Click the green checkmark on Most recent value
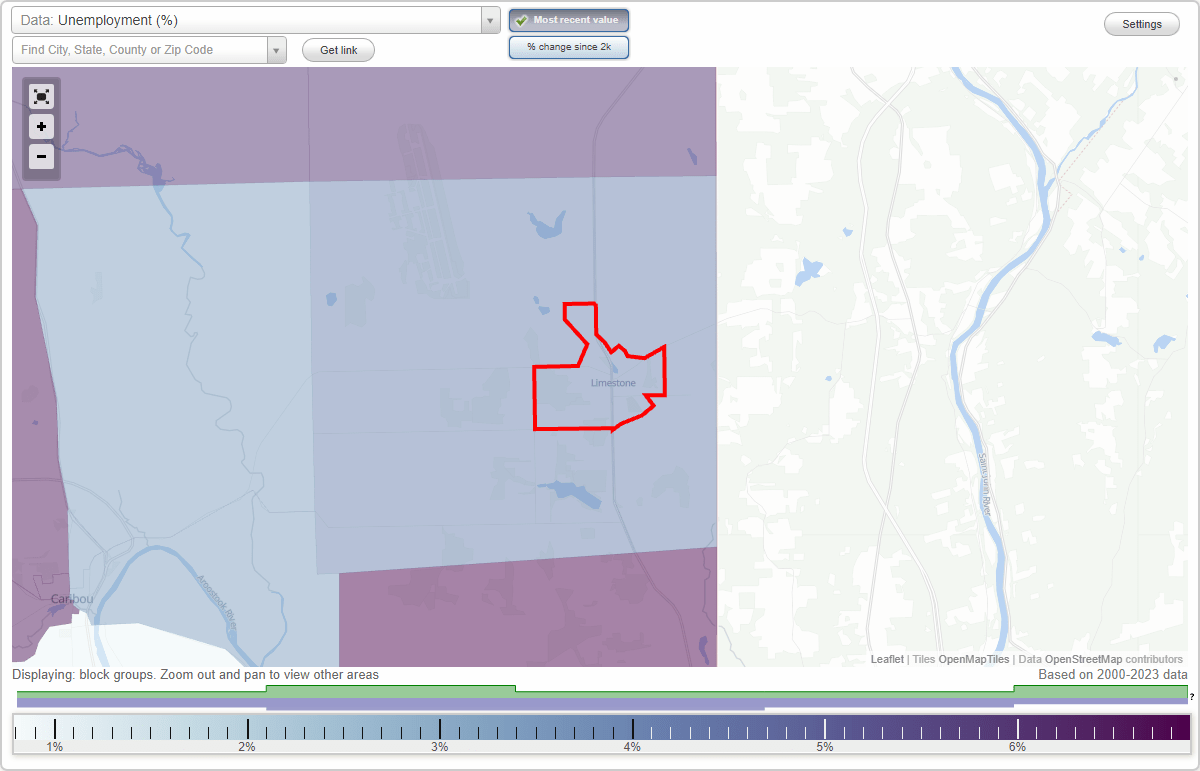The width and height of the screenshot is (1200, 771). click(522, 19)
